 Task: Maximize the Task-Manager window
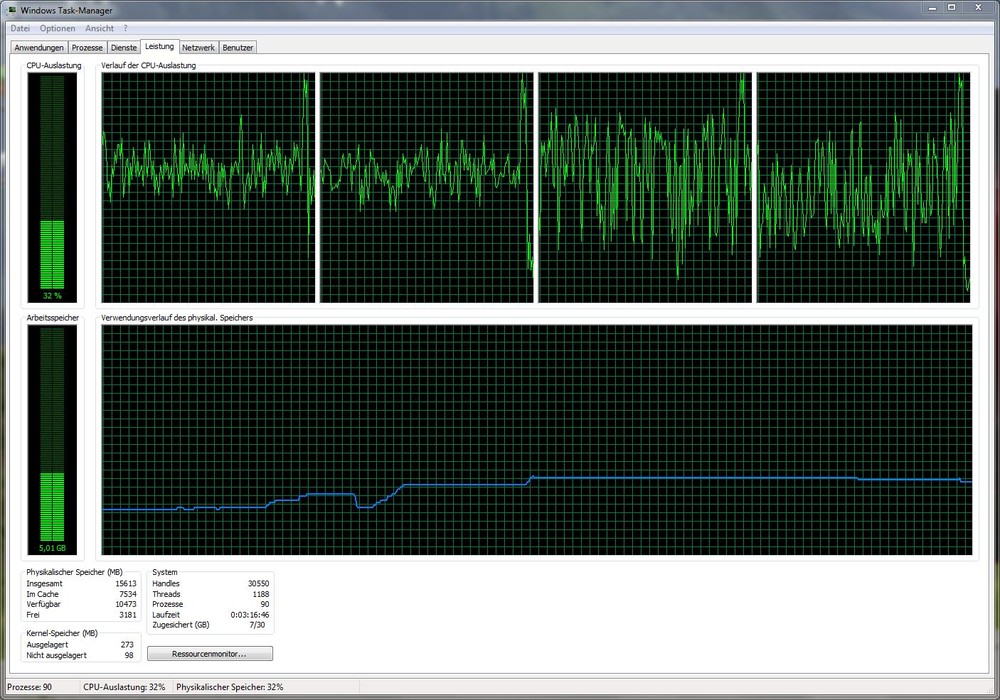pos(951,8)
